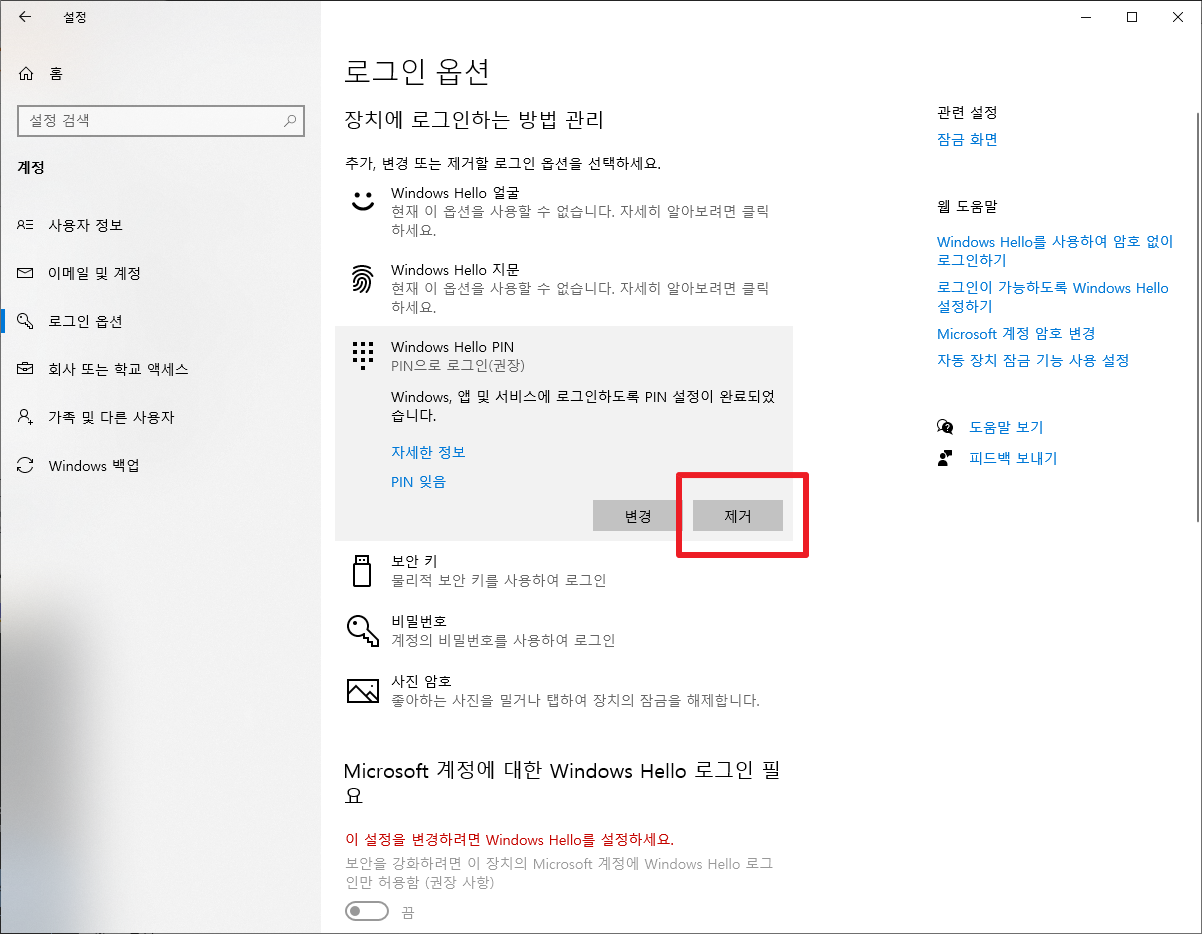Click the back arrow icon
The image size is (1202, 934).
pos(25,17)
